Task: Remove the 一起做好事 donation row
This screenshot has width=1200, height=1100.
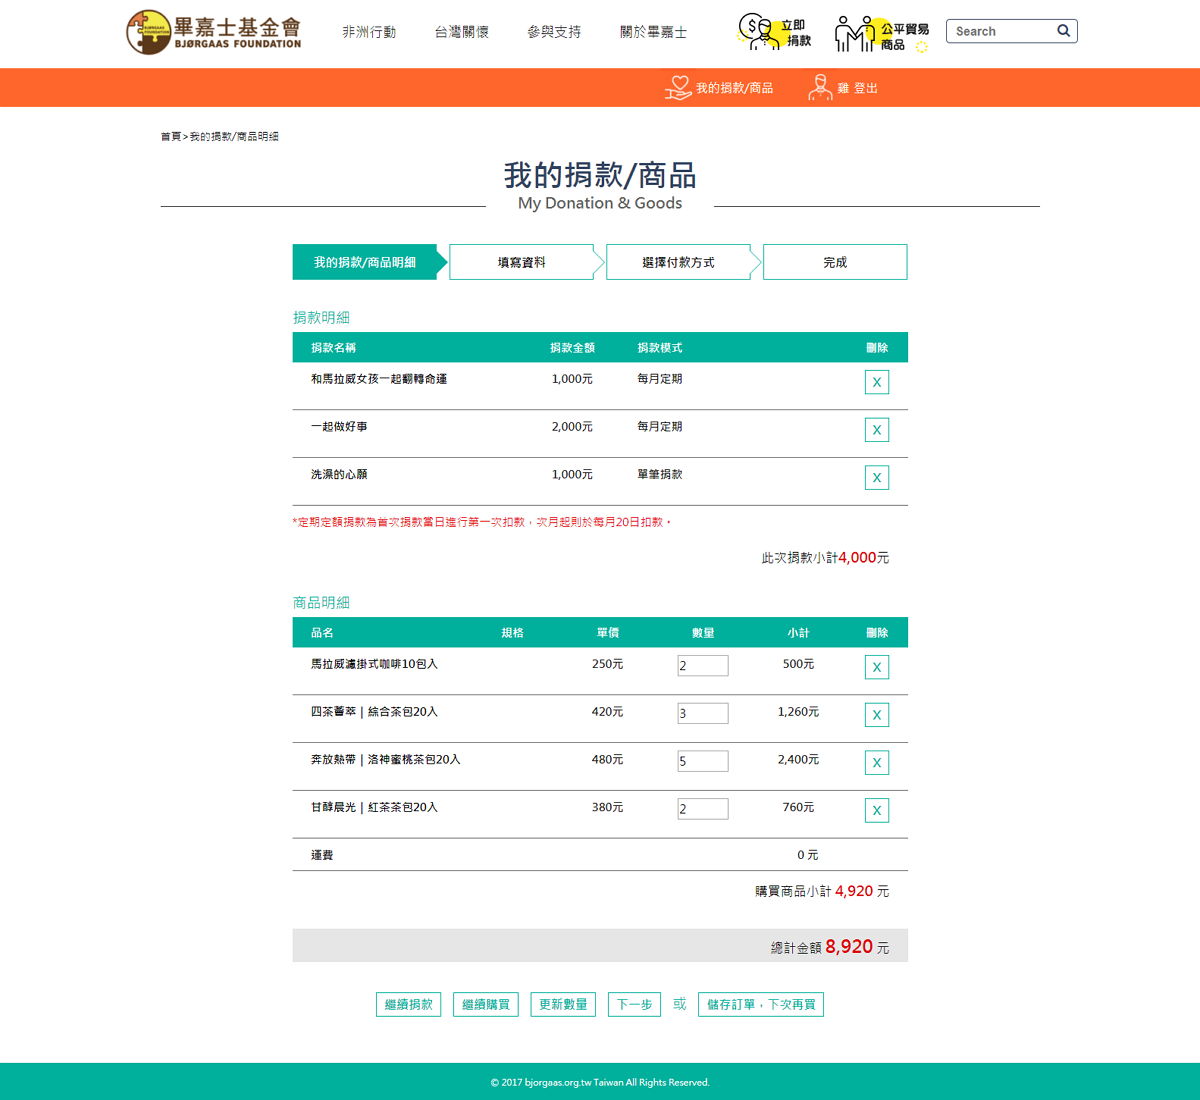Action: click(x=876, y=430)
